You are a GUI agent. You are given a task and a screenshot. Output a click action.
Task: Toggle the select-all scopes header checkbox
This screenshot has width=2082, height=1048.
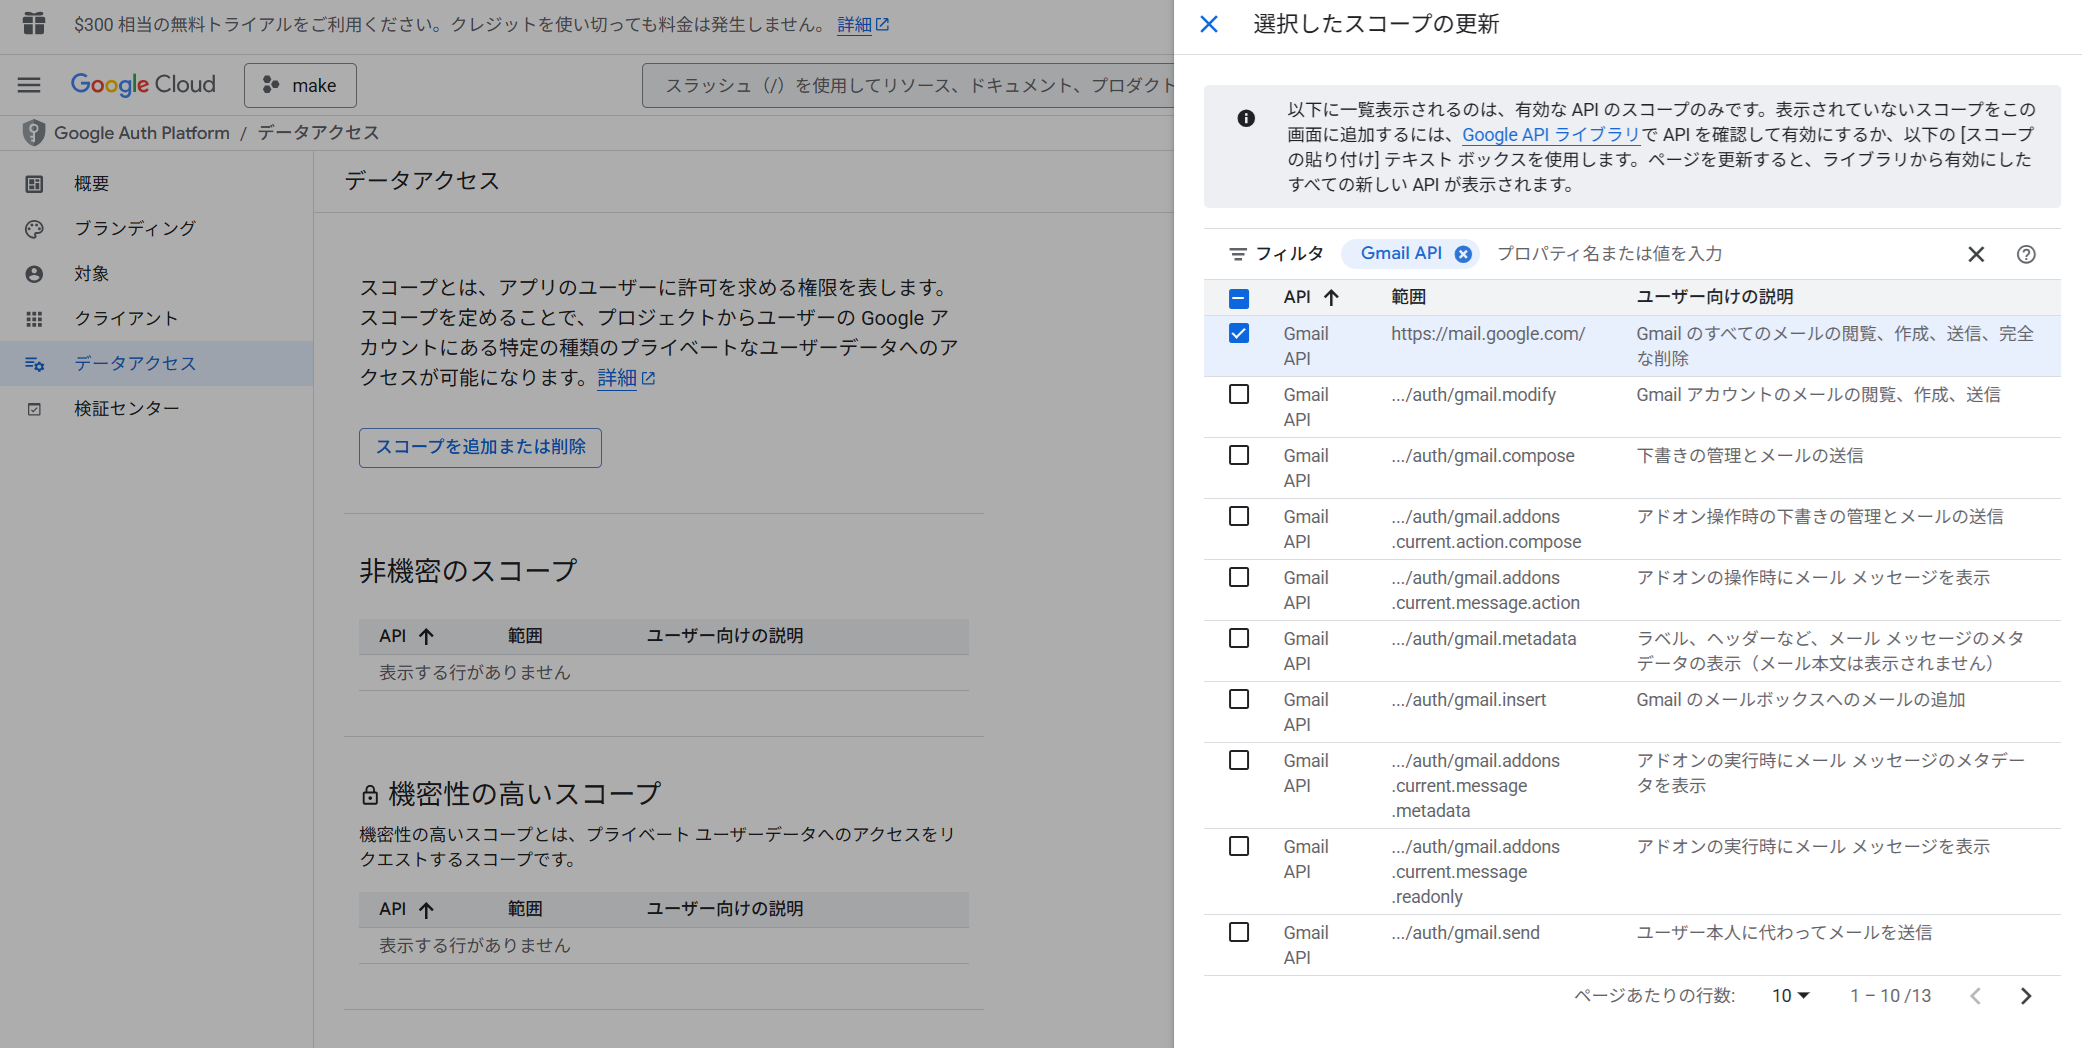[1239, 298]
